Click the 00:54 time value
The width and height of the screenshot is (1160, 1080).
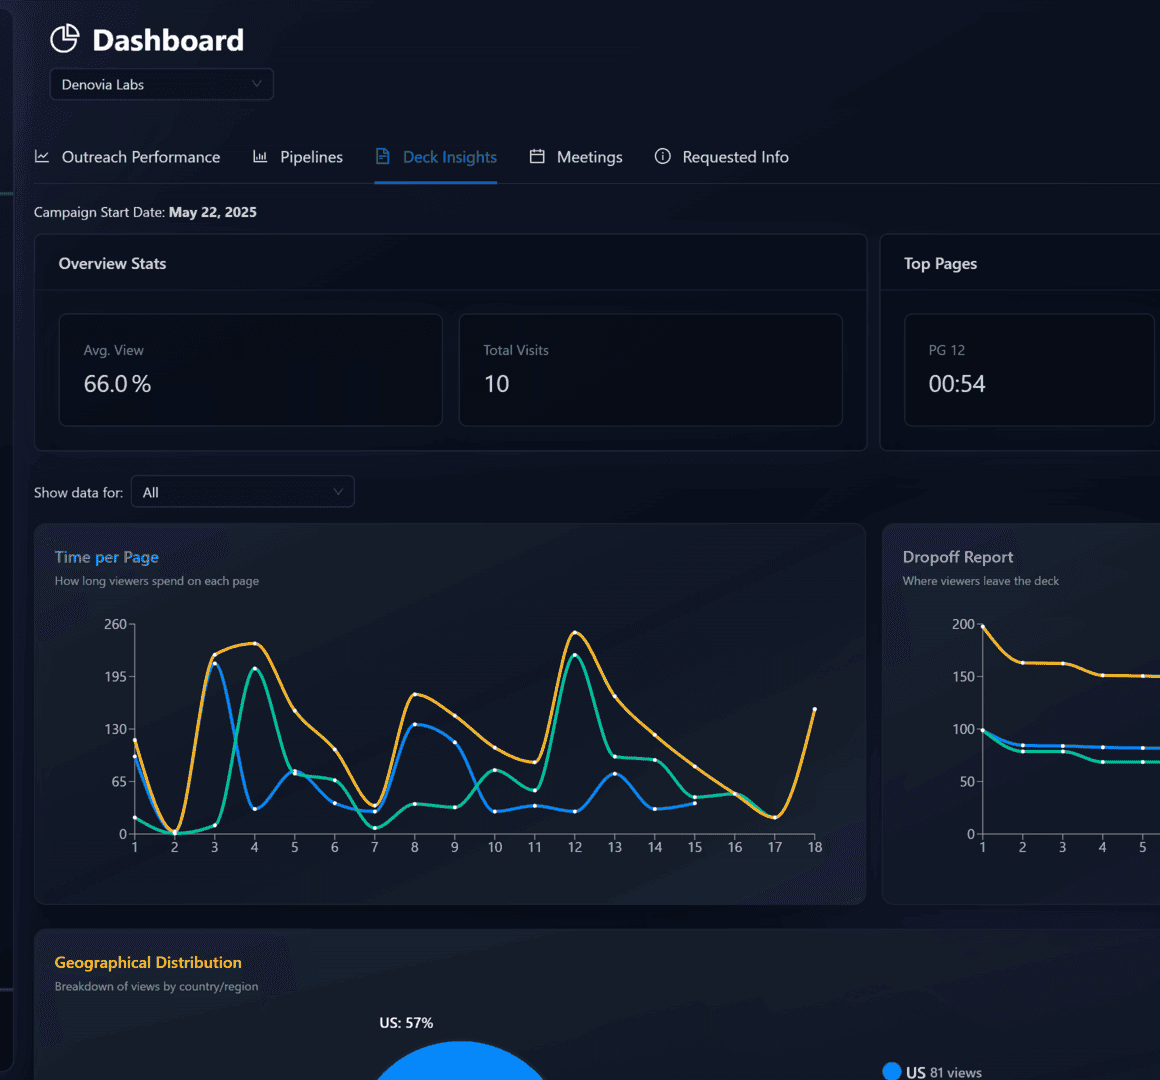(x=957, y=384)
